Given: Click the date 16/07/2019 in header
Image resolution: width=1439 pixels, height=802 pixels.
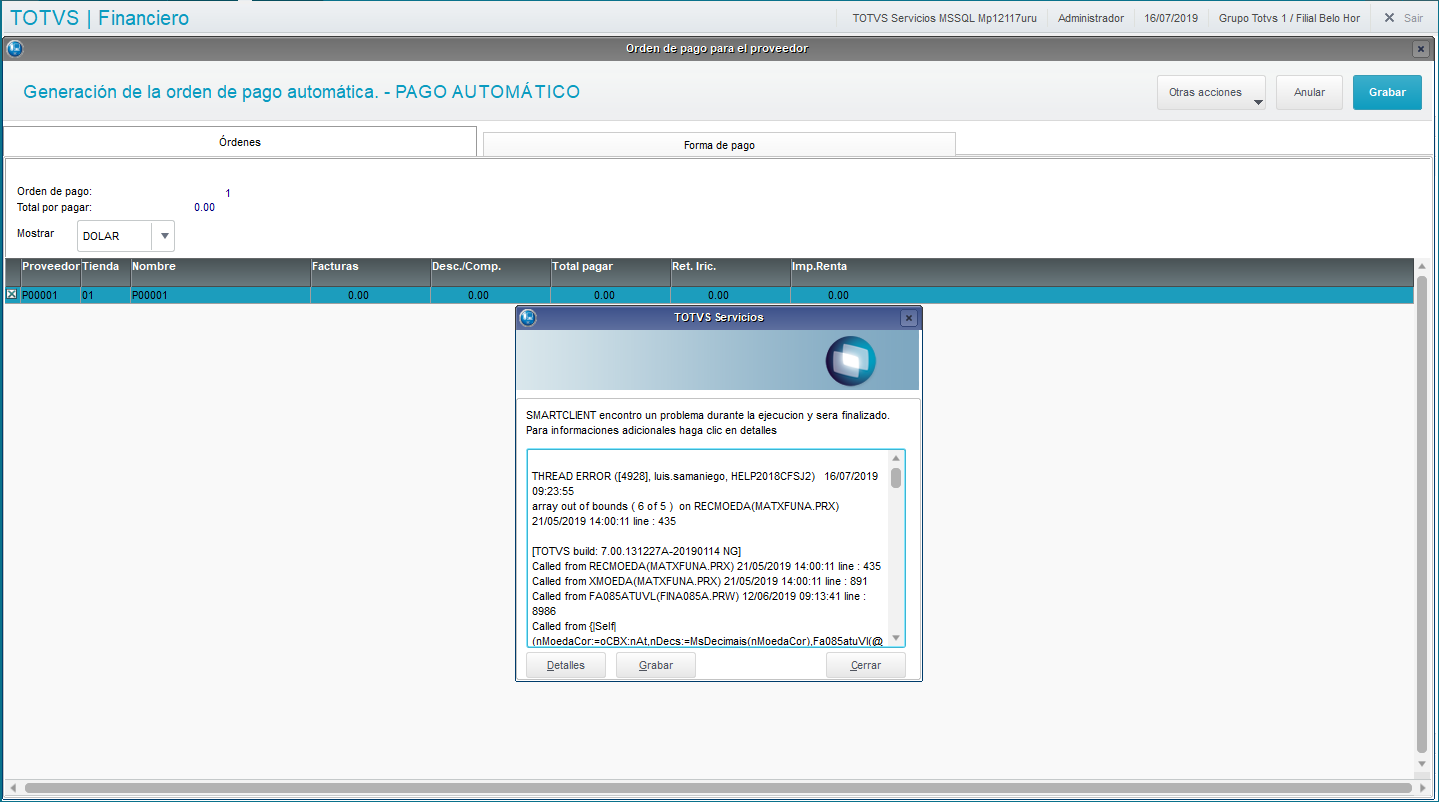Looking at the screenshot, I should tap(1171, 18).
